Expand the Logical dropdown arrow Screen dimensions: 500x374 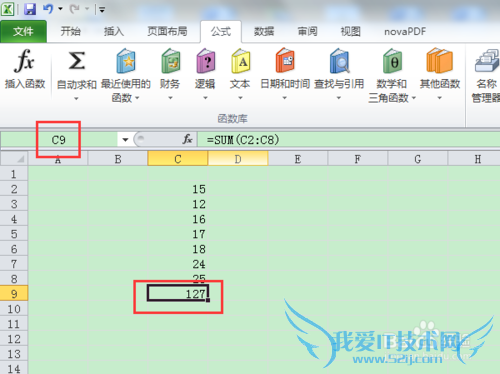[205, 98]
